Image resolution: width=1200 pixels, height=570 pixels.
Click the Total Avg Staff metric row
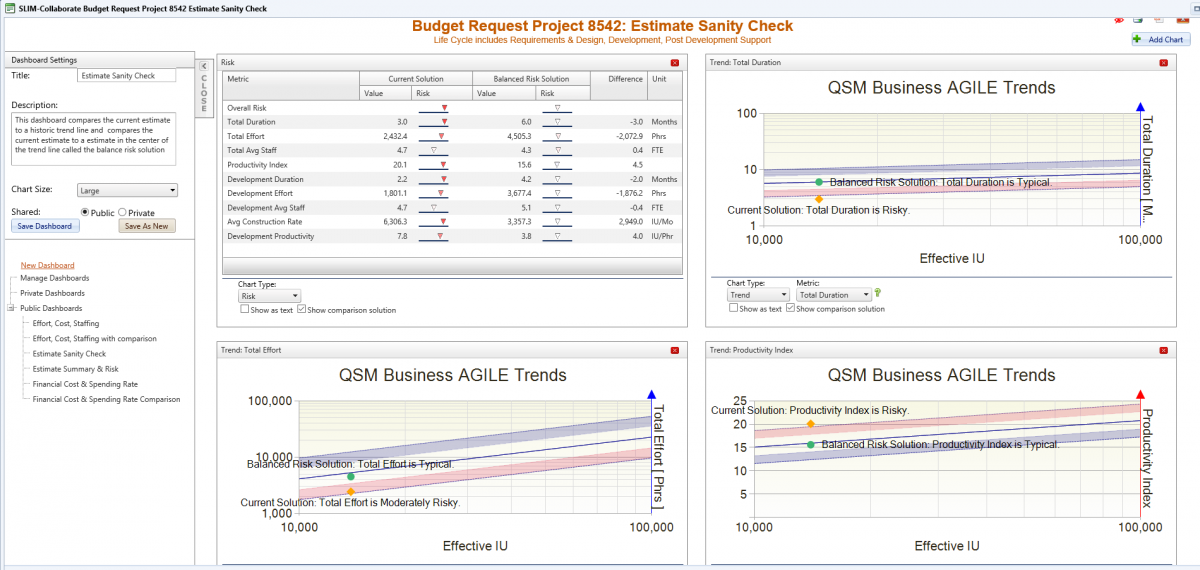tap(453, 150)
